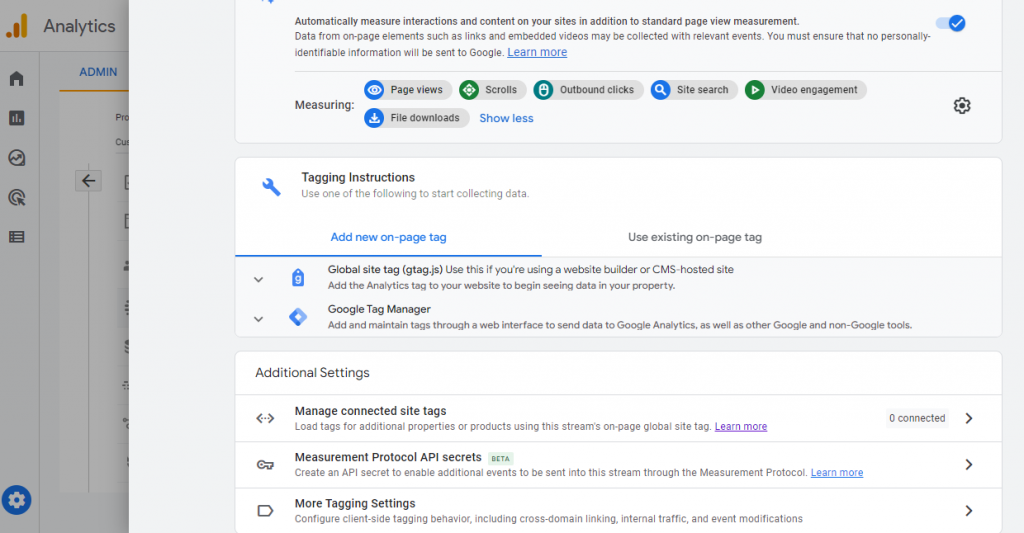Screen dimensions: 1024x533
Task: Click the Home icon in left sidebar
Action: [x=16, y=79]
